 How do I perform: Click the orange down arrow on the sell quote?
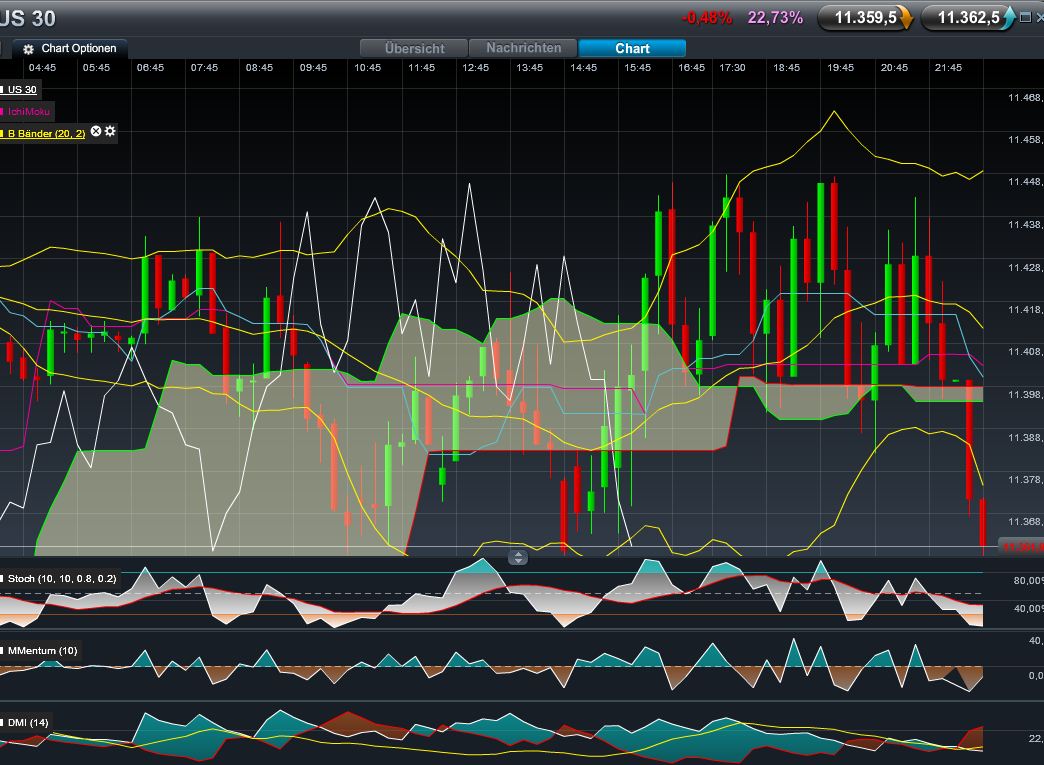pos(906,17)
